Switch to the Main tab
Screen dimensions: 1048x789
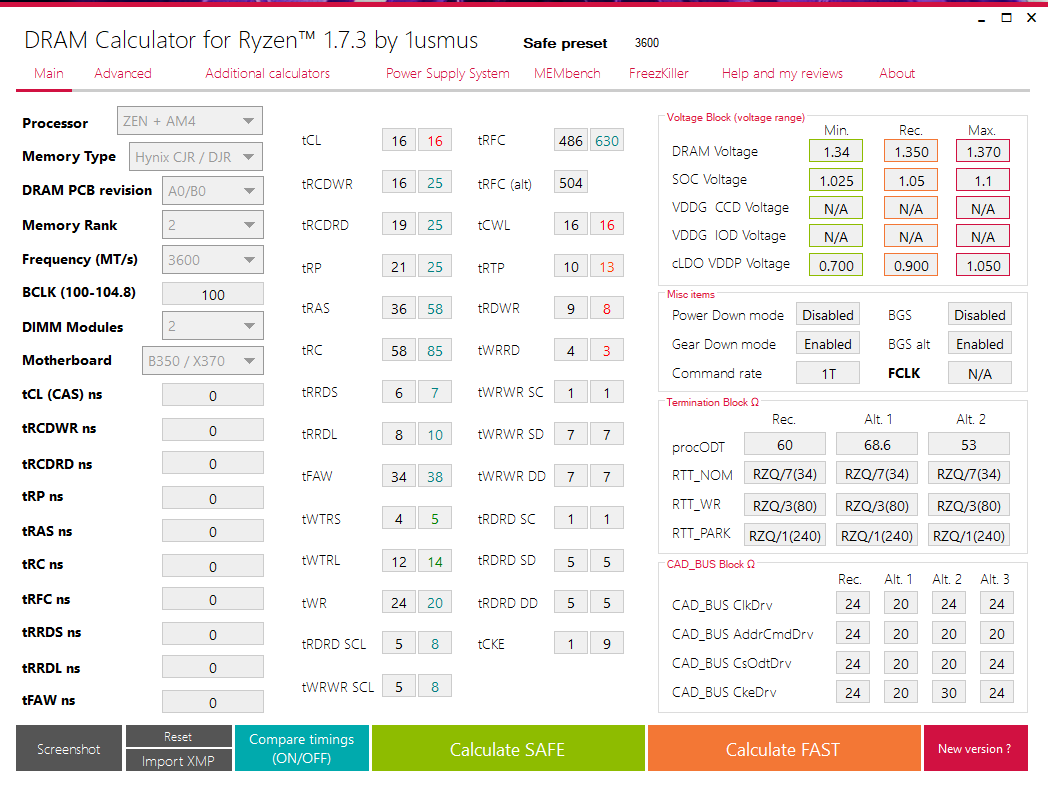[x=49, y=74]
